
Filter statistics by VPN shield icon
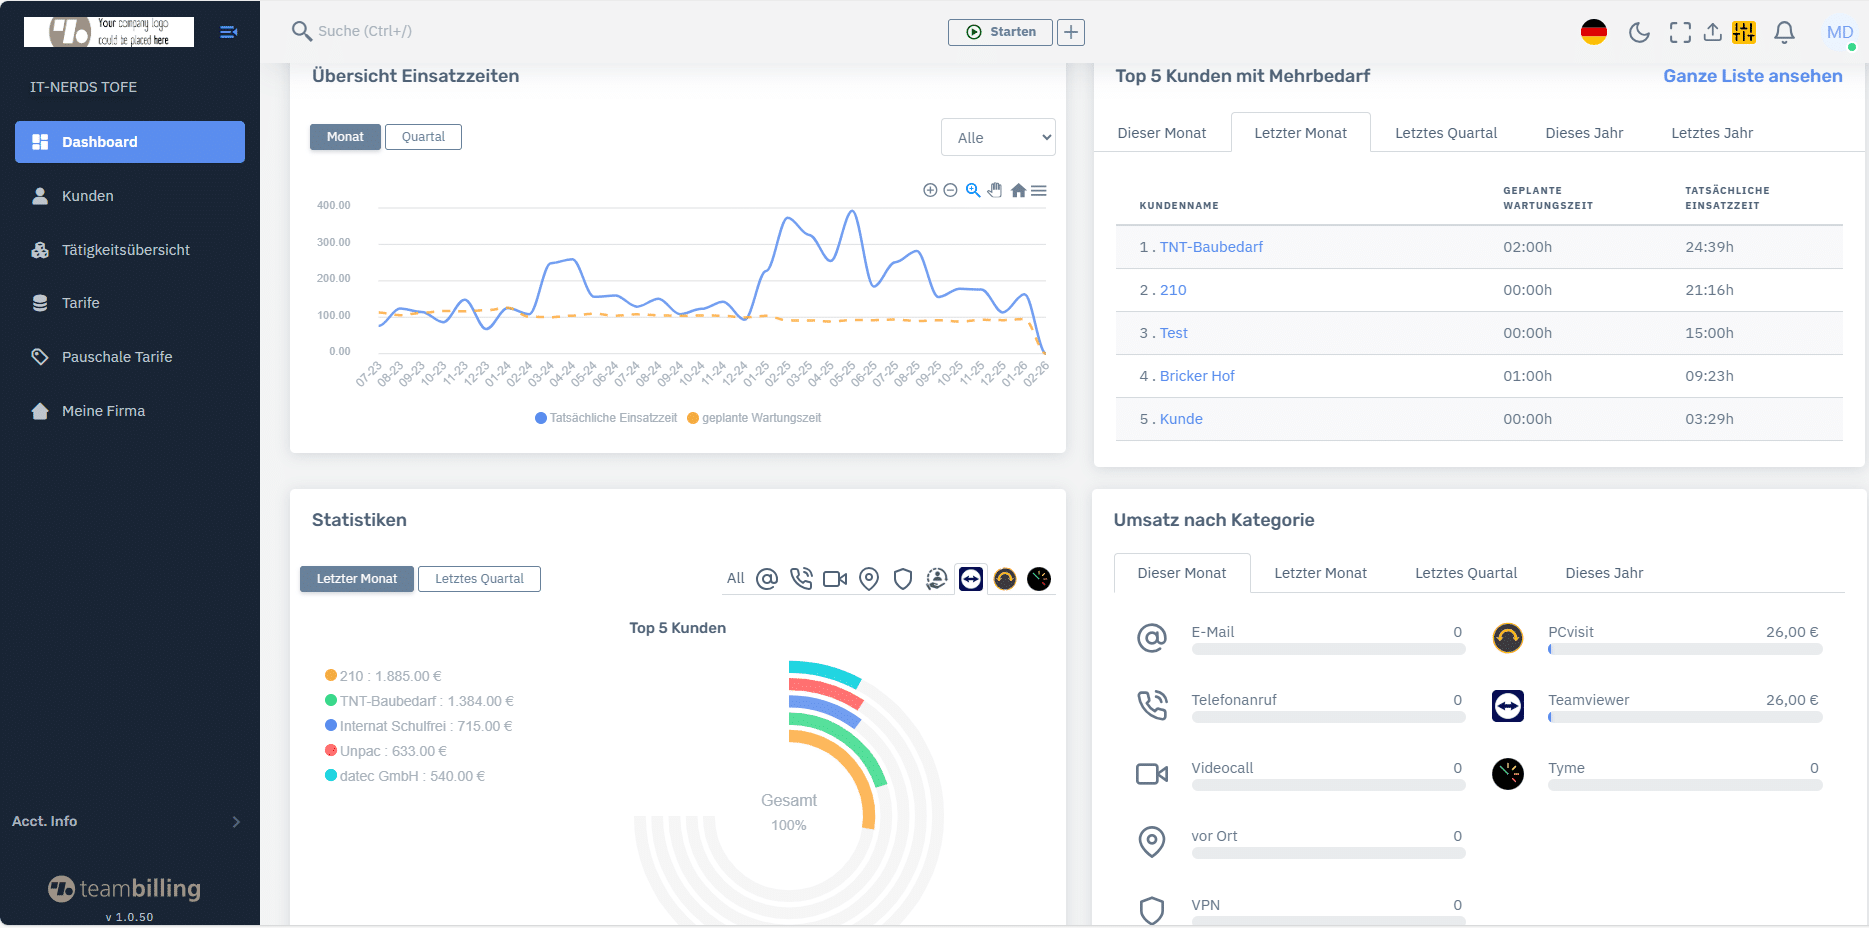pos(903,579)
